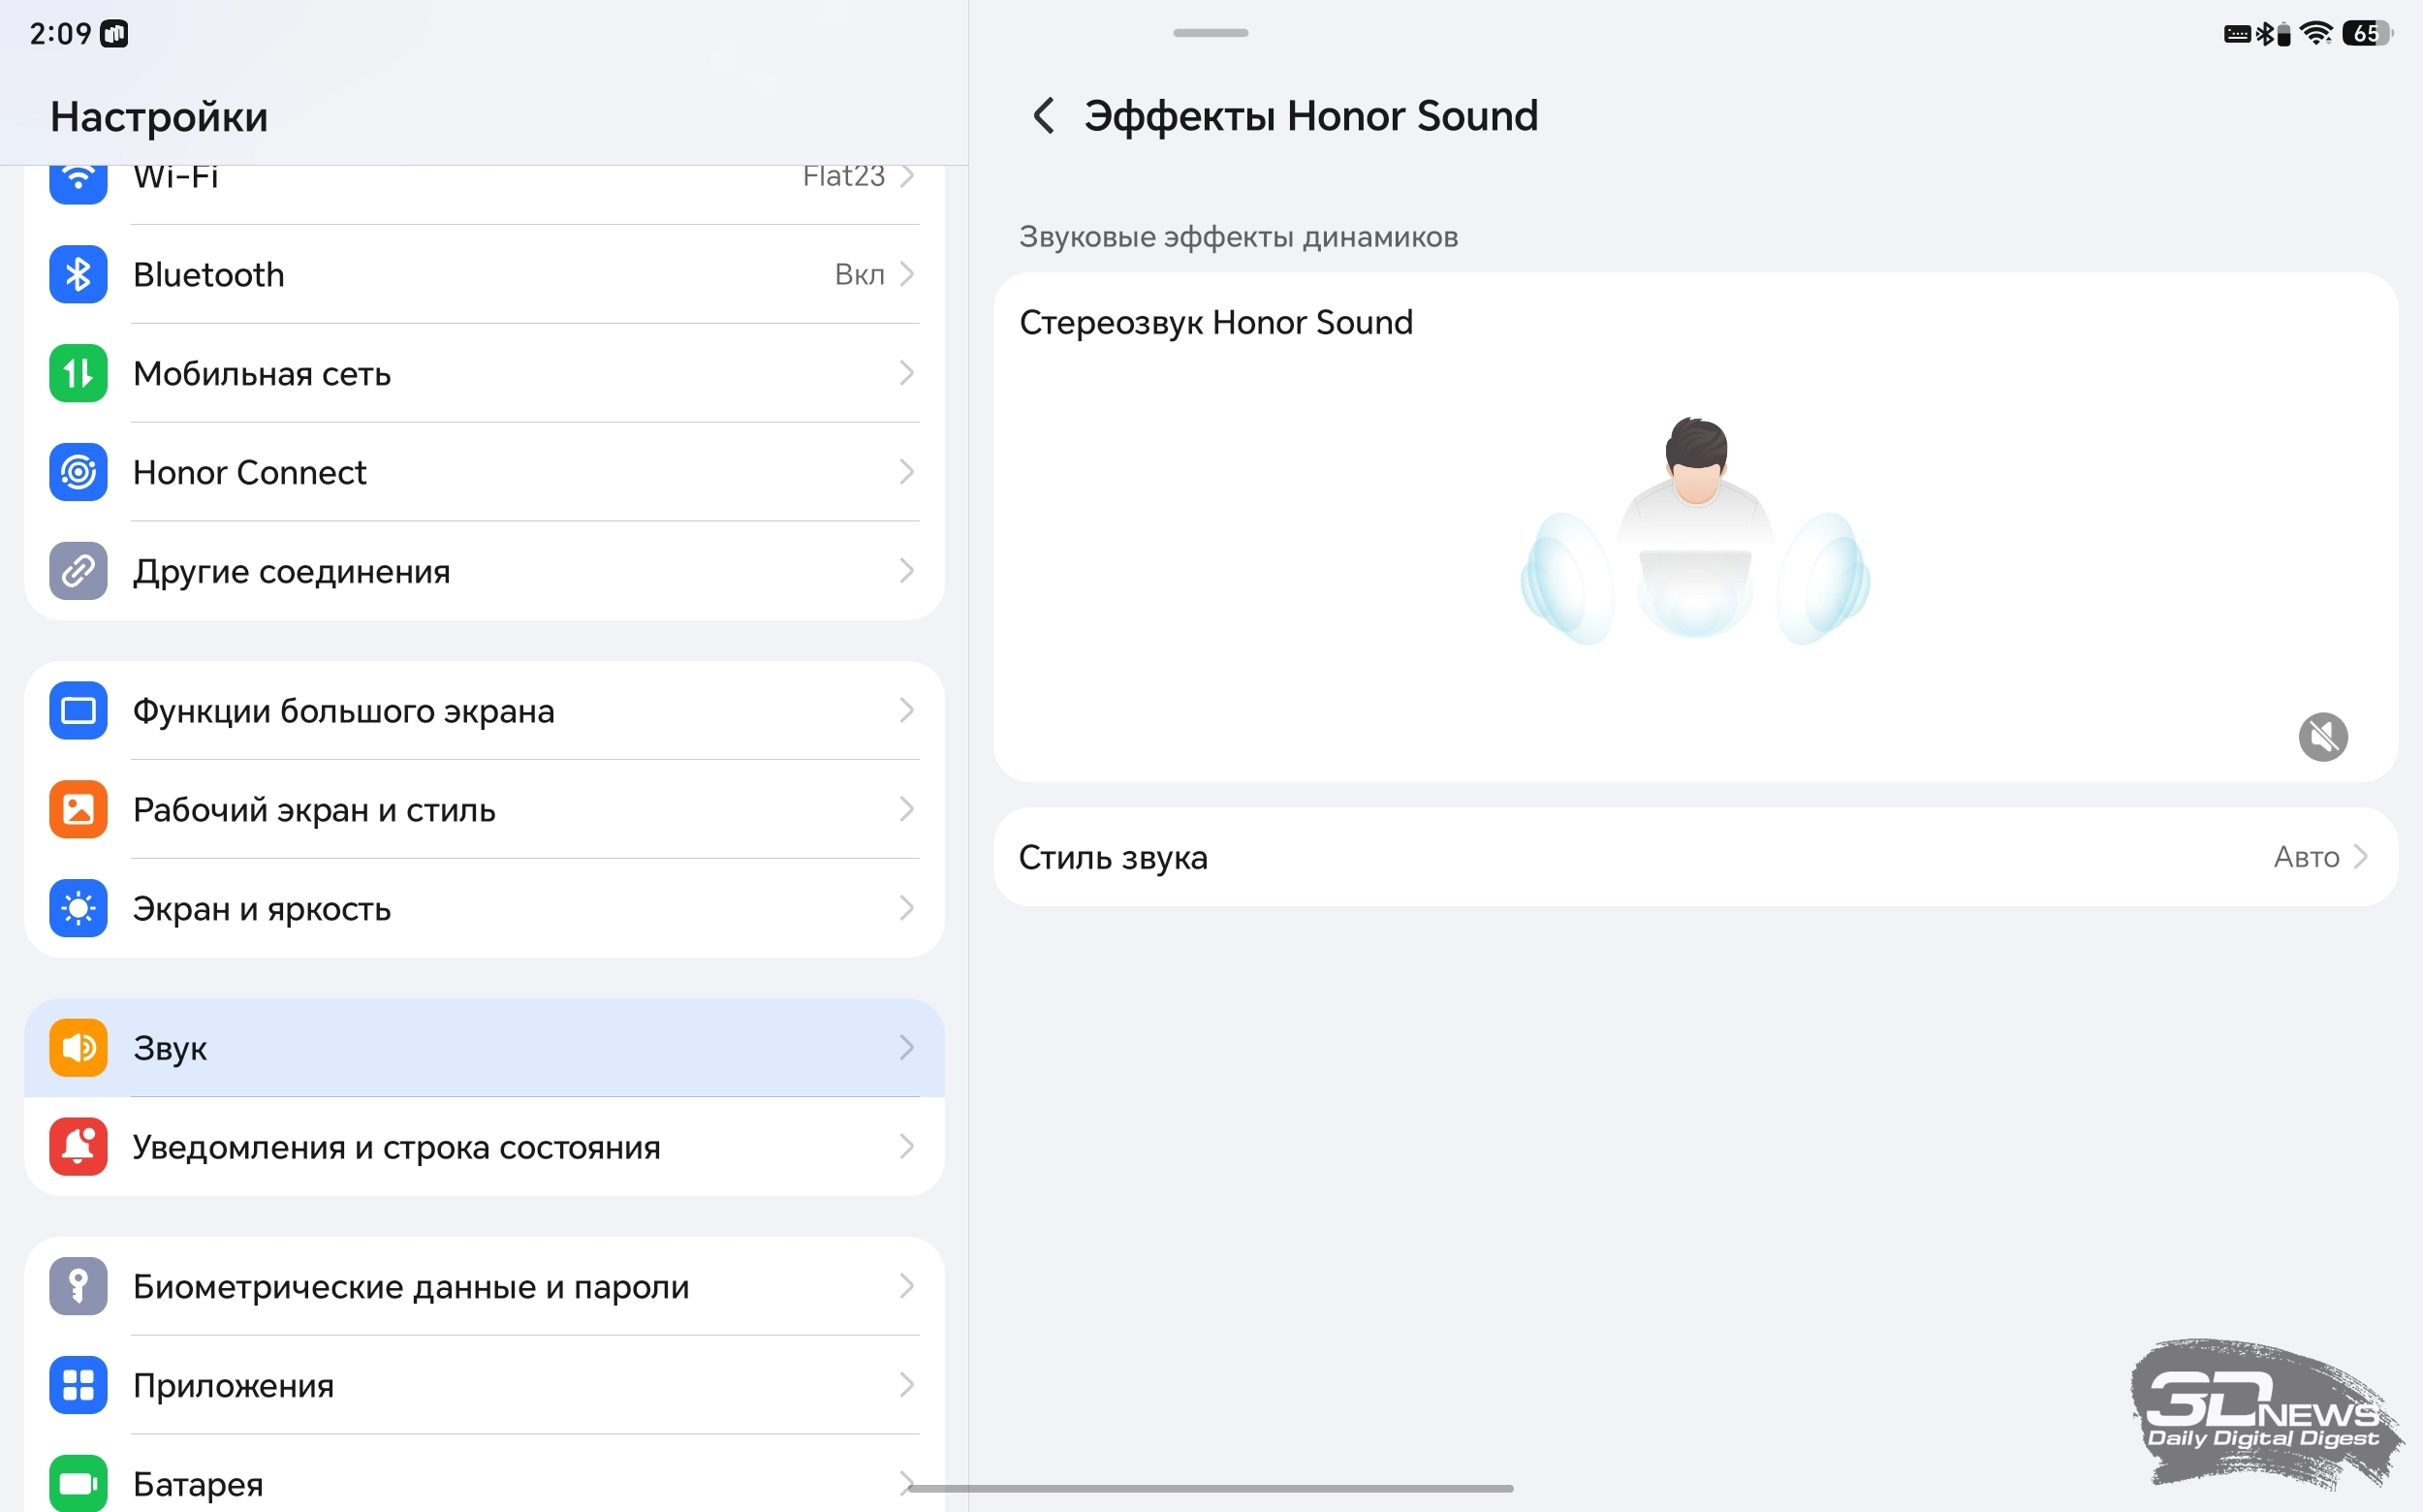
Task: Tap the Звук speaker icon
Action: [78, 1048]
